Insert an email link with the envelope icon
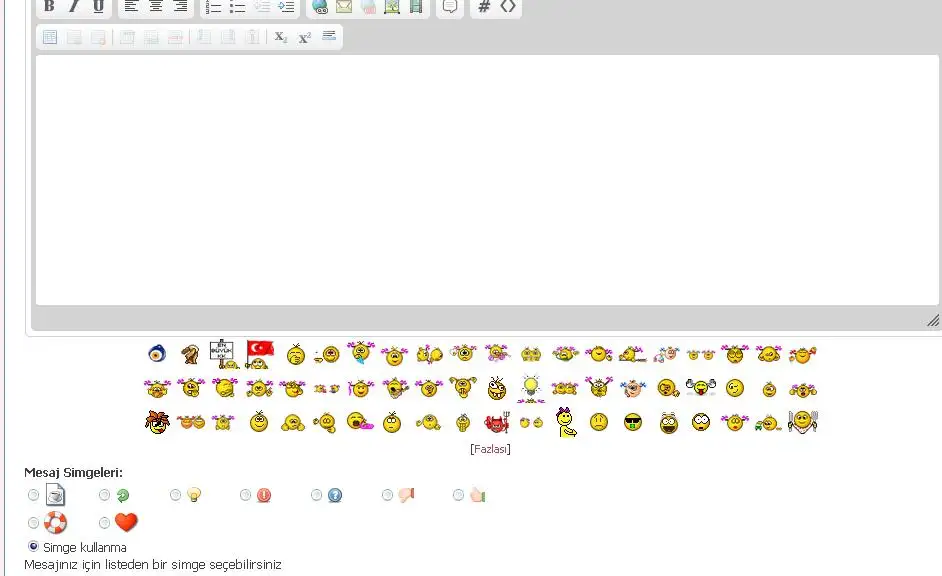This screenshot has height=576, width=942. [x=343, y=7]
